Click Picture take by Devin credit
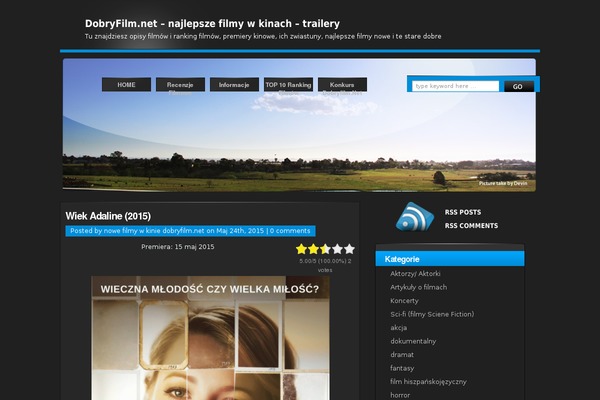This screenshot has width=600, height=400. [x=503, y=183]
